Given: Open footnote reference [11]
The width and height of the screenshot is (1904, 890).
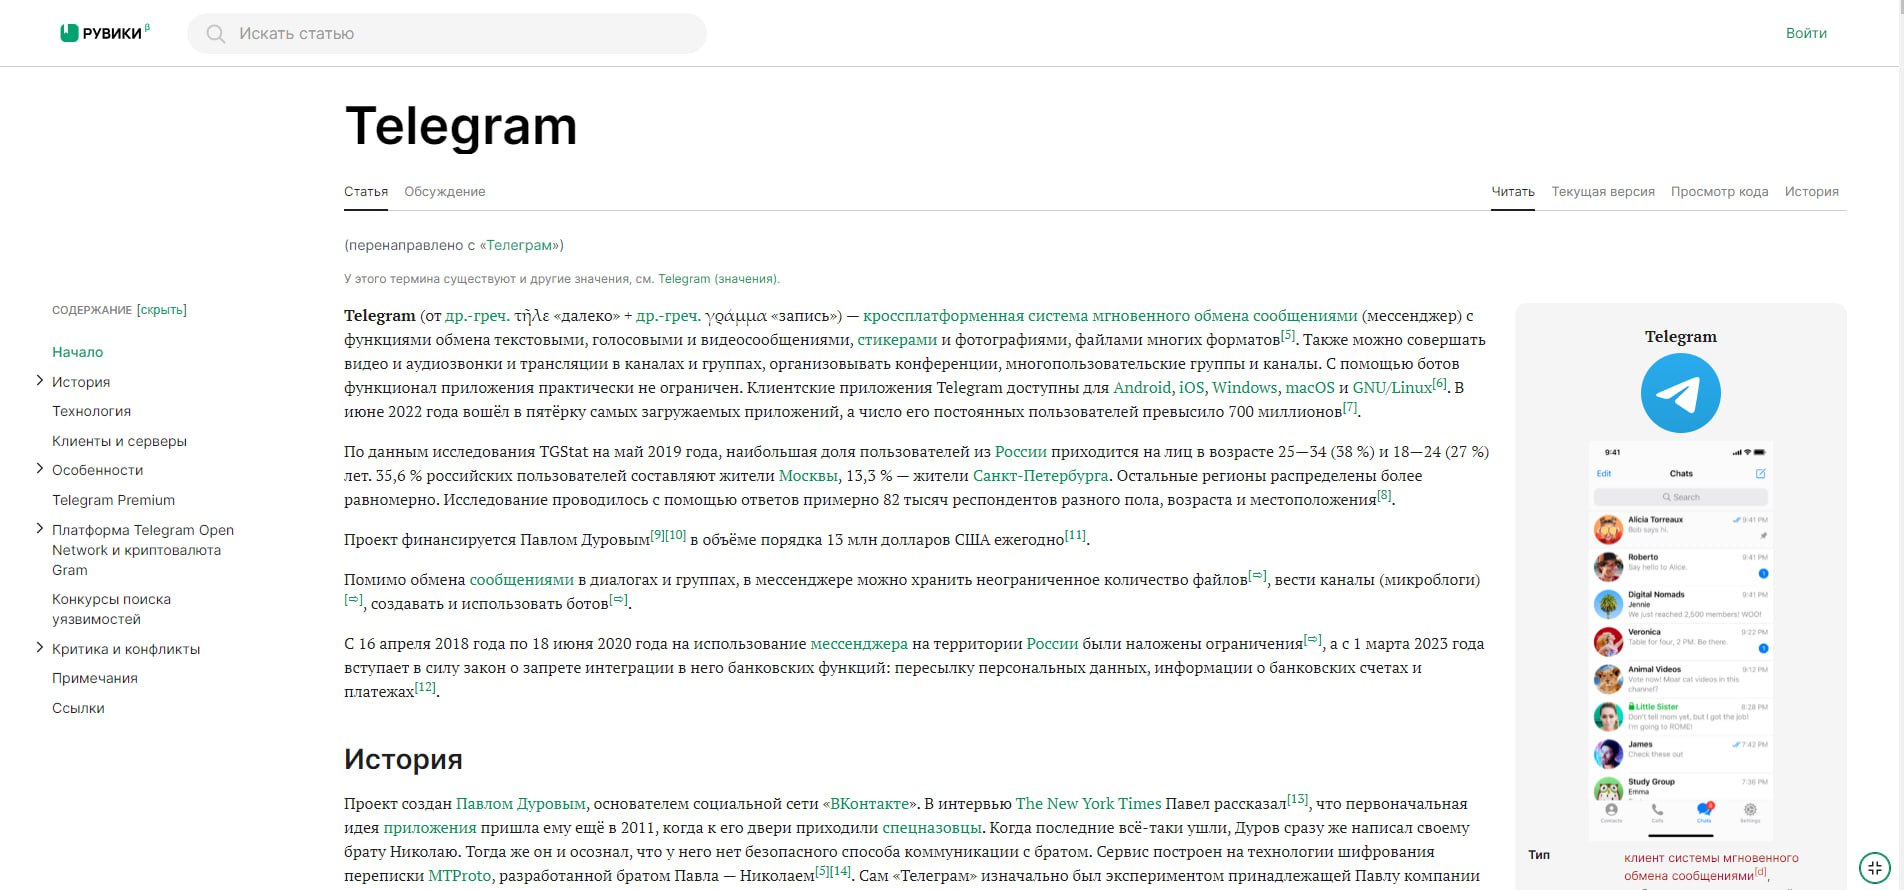Looking at the screenshot, I should click(1075, 535).
